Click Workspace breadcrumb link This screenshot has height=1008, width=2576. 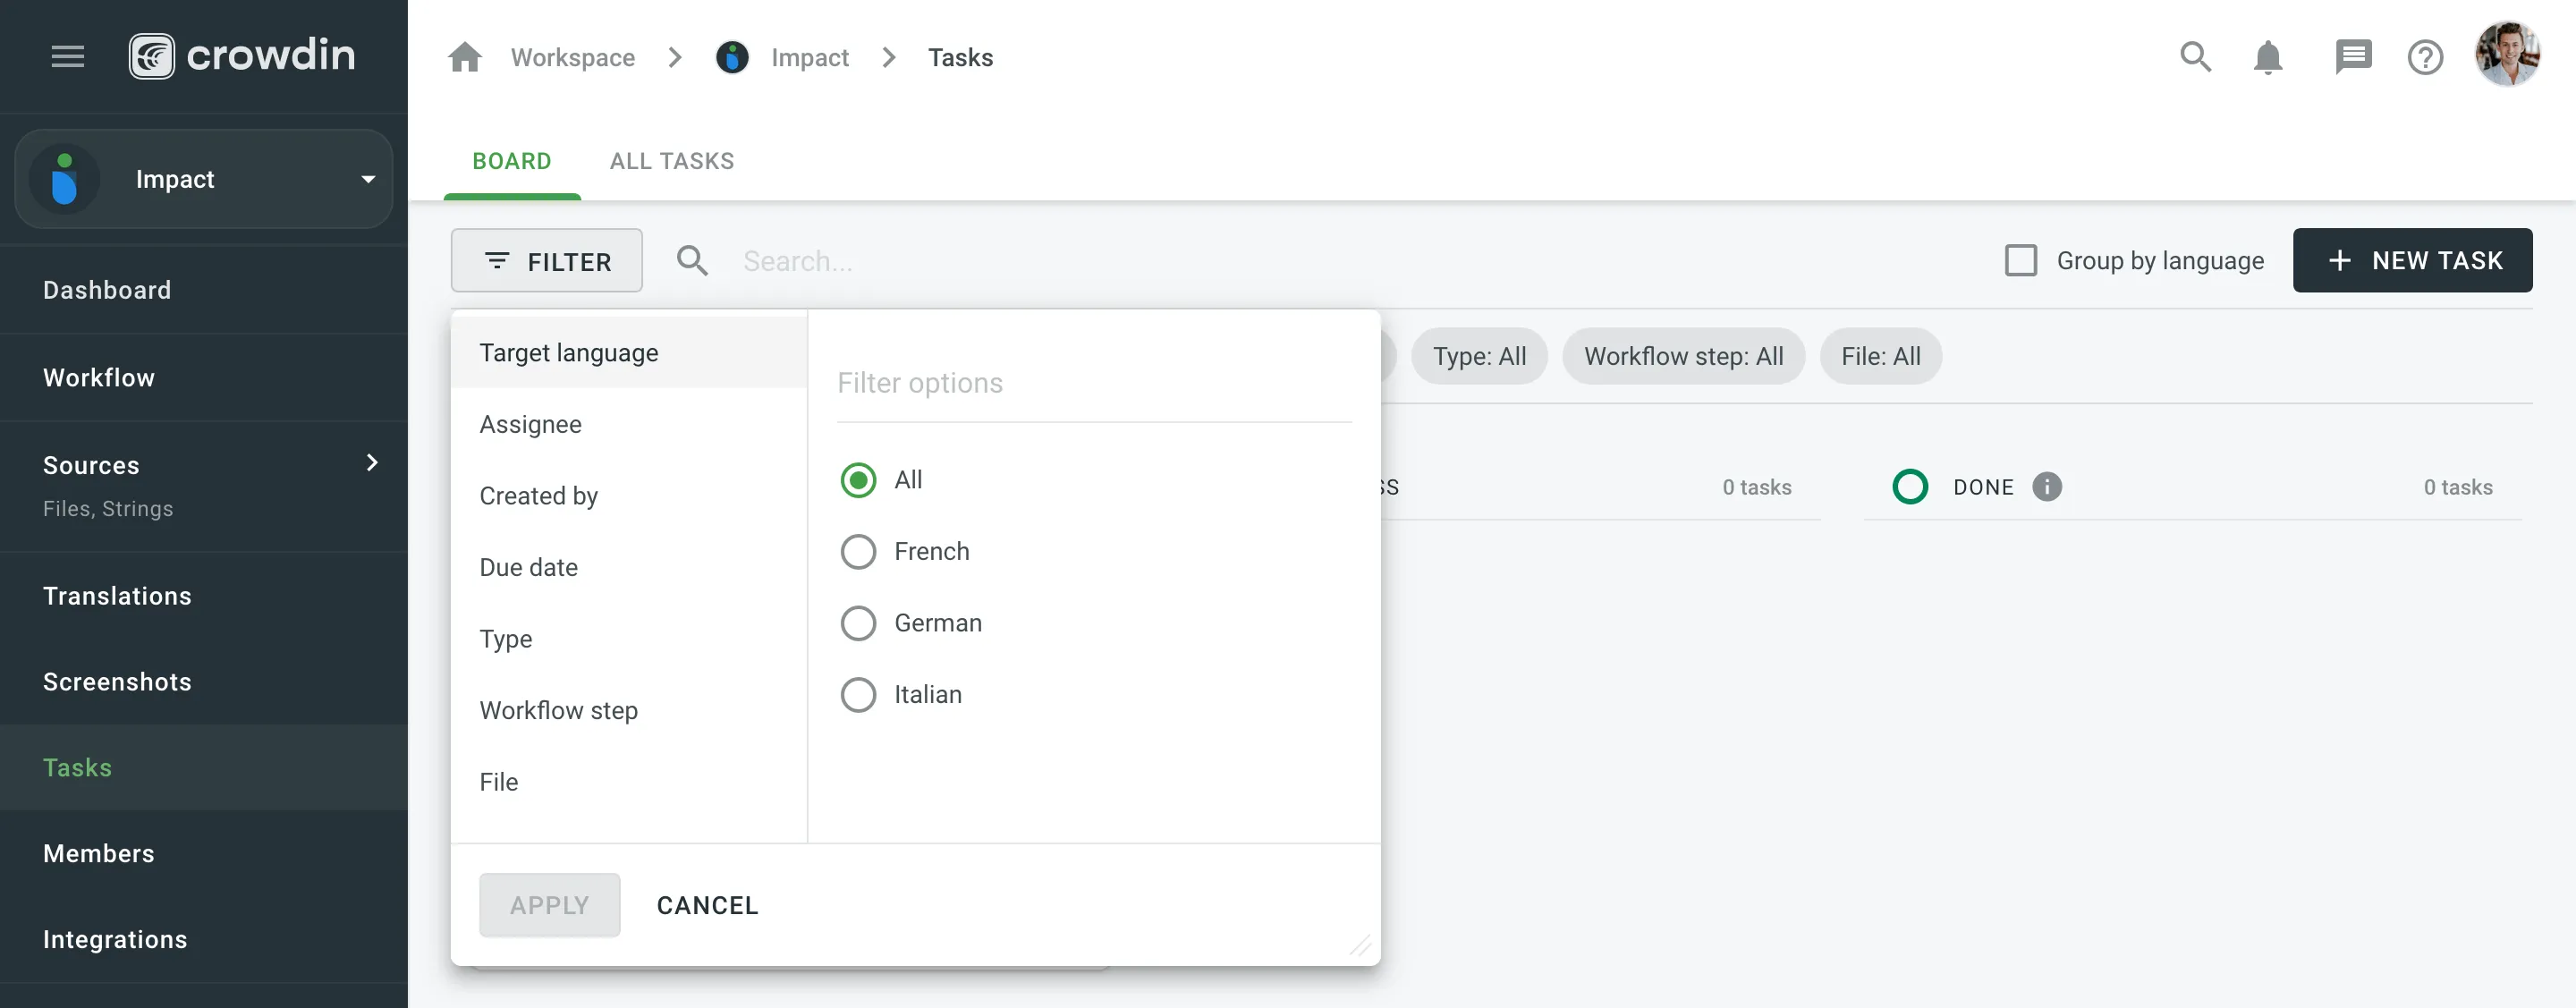(x=573, y=57)
